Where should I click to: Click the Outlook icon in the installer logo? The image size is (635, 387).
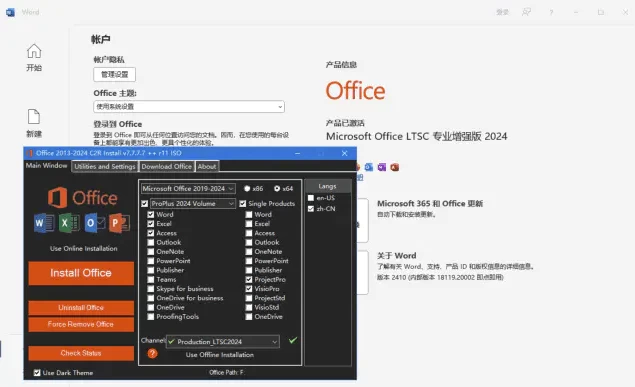click(x=94, y=223)
